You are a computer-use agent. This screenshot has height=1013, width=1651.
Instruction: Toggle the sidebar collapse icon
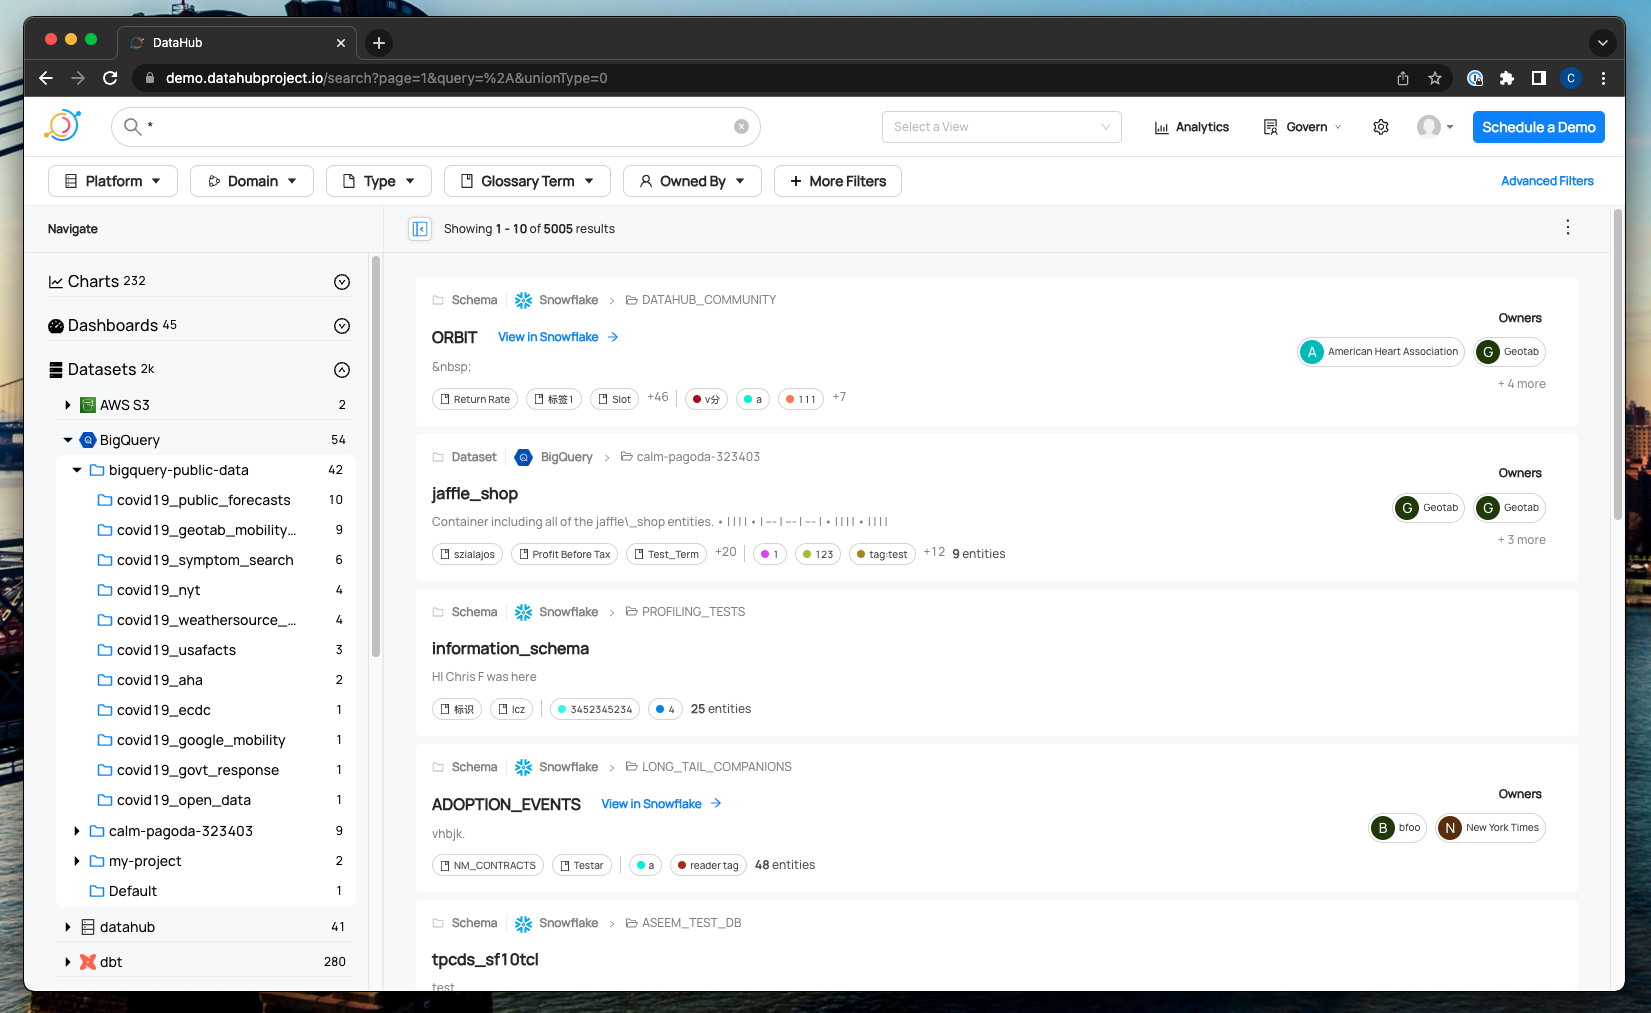click(420, 229)
